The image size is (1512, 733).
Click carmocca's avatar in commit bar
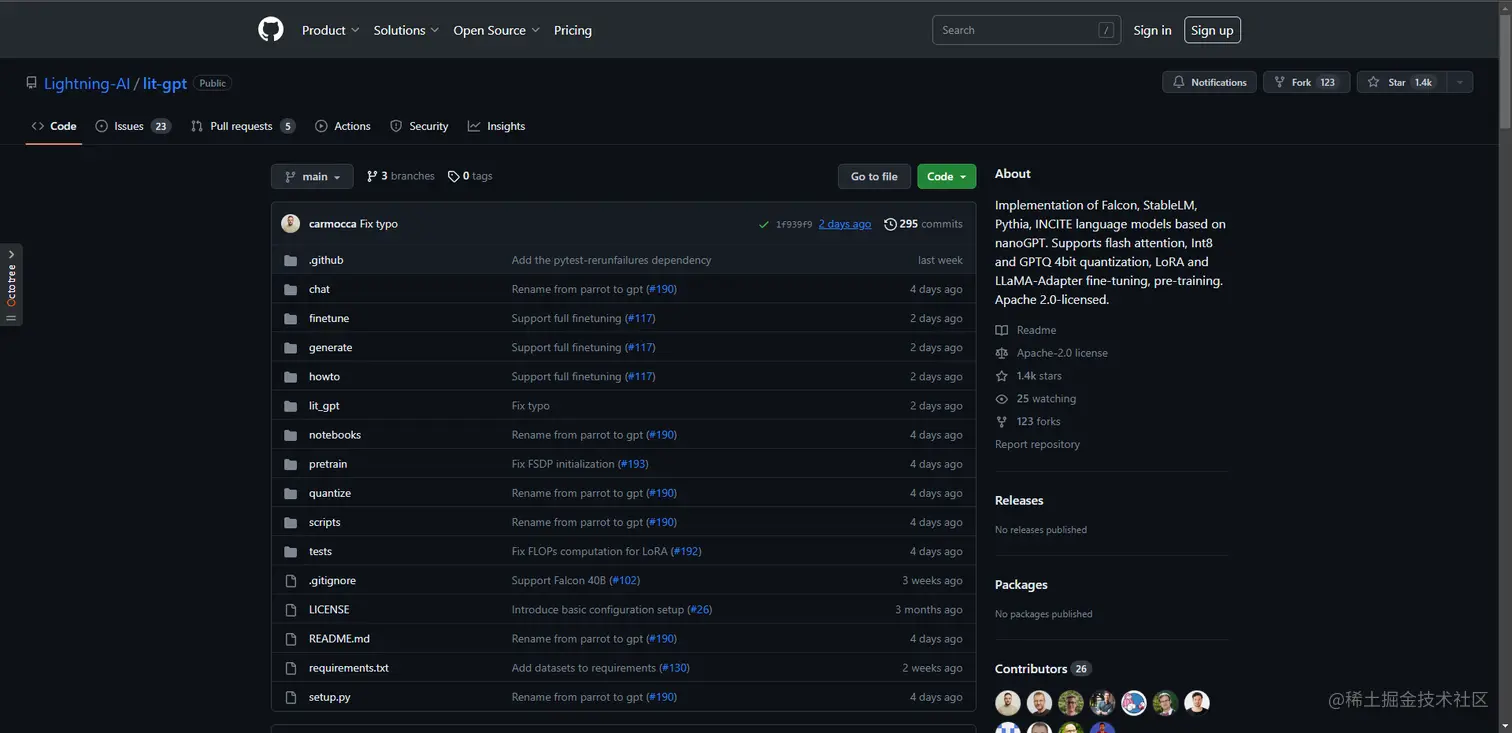(291, 224)
